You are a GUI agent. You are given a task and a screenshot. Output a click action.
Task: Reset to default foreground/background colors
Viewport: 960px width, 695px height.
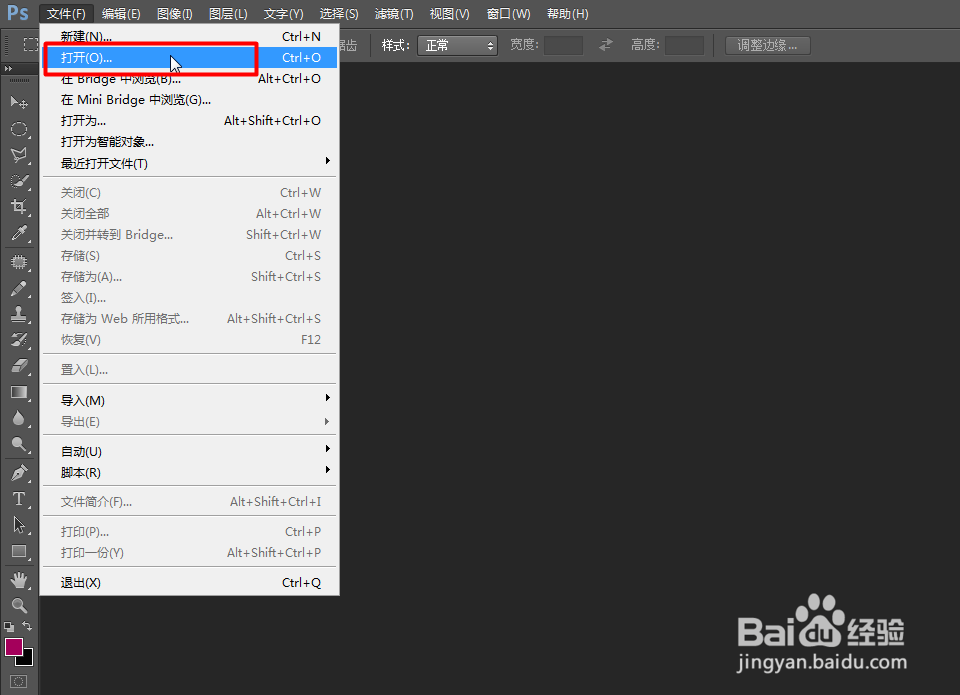9,626
